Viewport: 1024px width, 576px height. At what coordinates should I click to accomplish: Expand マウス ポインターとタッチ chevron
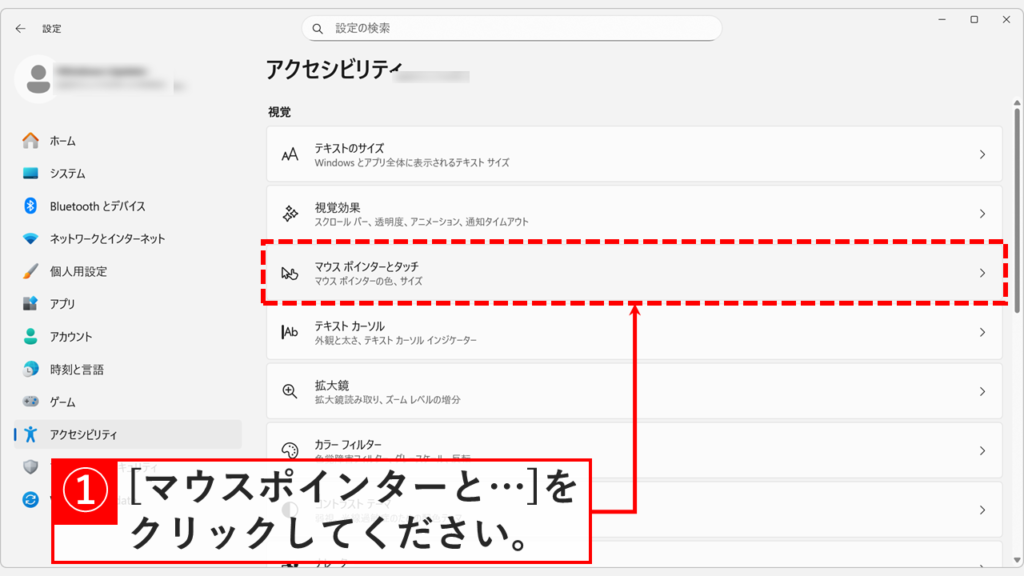[x=982, y=273]
